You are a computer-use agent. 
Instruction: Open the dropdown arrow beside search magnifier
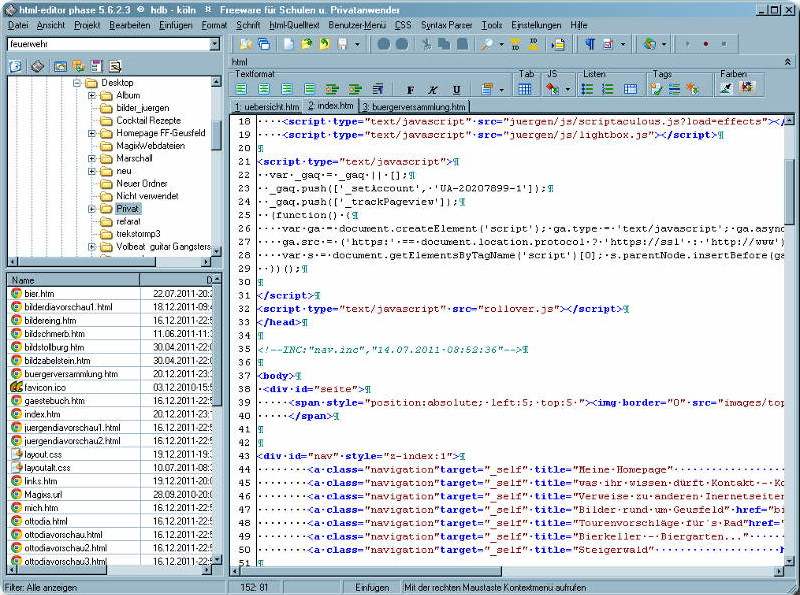click(x=502, y=44)
